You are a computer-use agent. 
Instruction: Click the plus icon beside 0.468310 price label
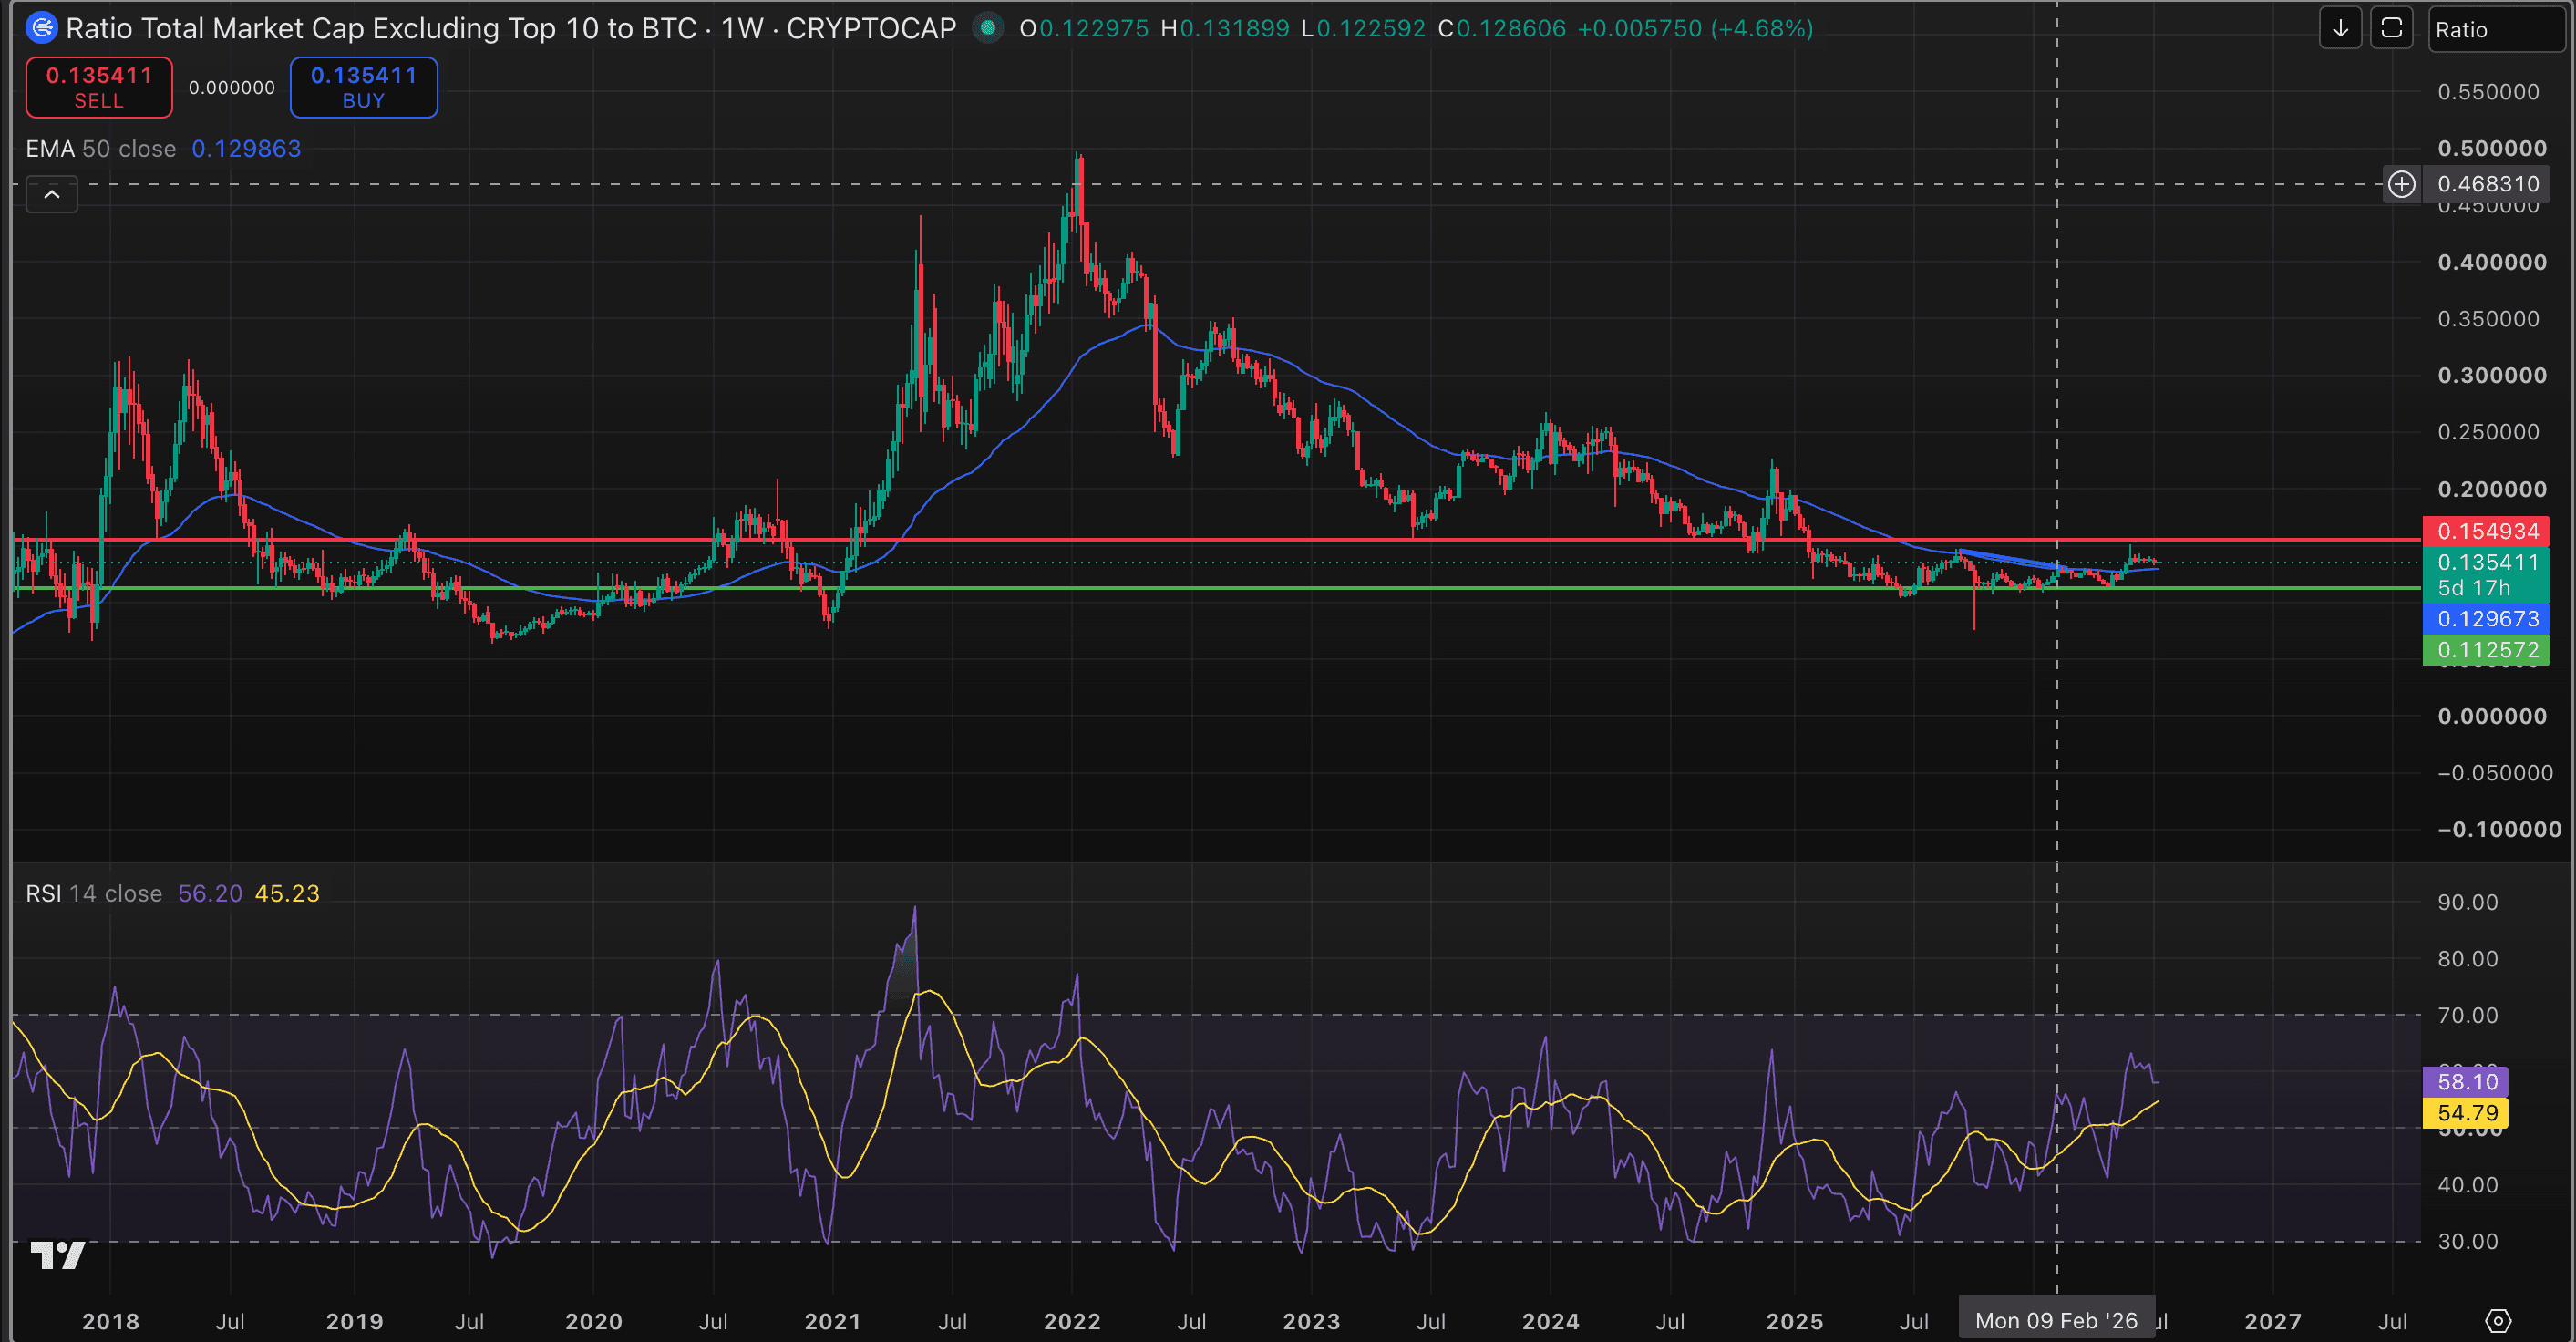(x=2402, y=184)
